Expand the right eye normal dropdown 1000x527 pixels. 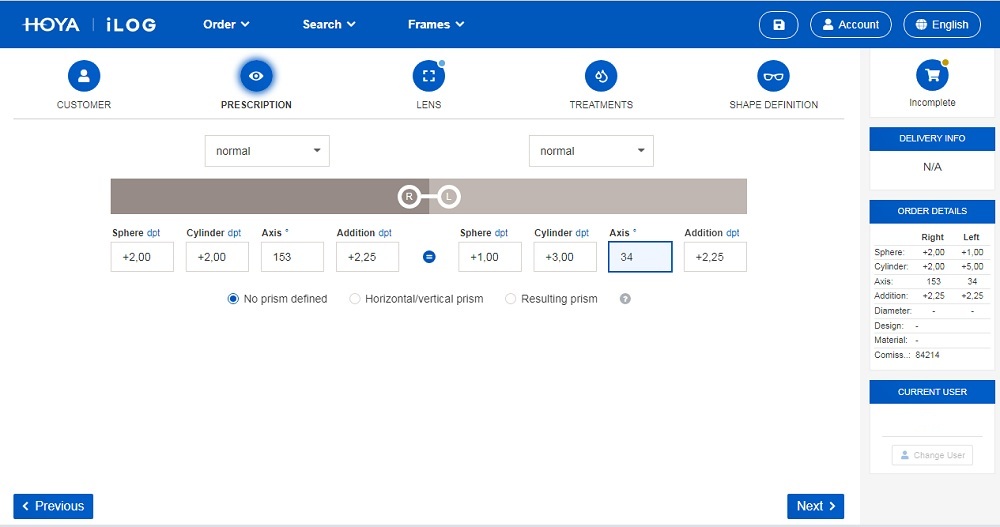point(267,151)
